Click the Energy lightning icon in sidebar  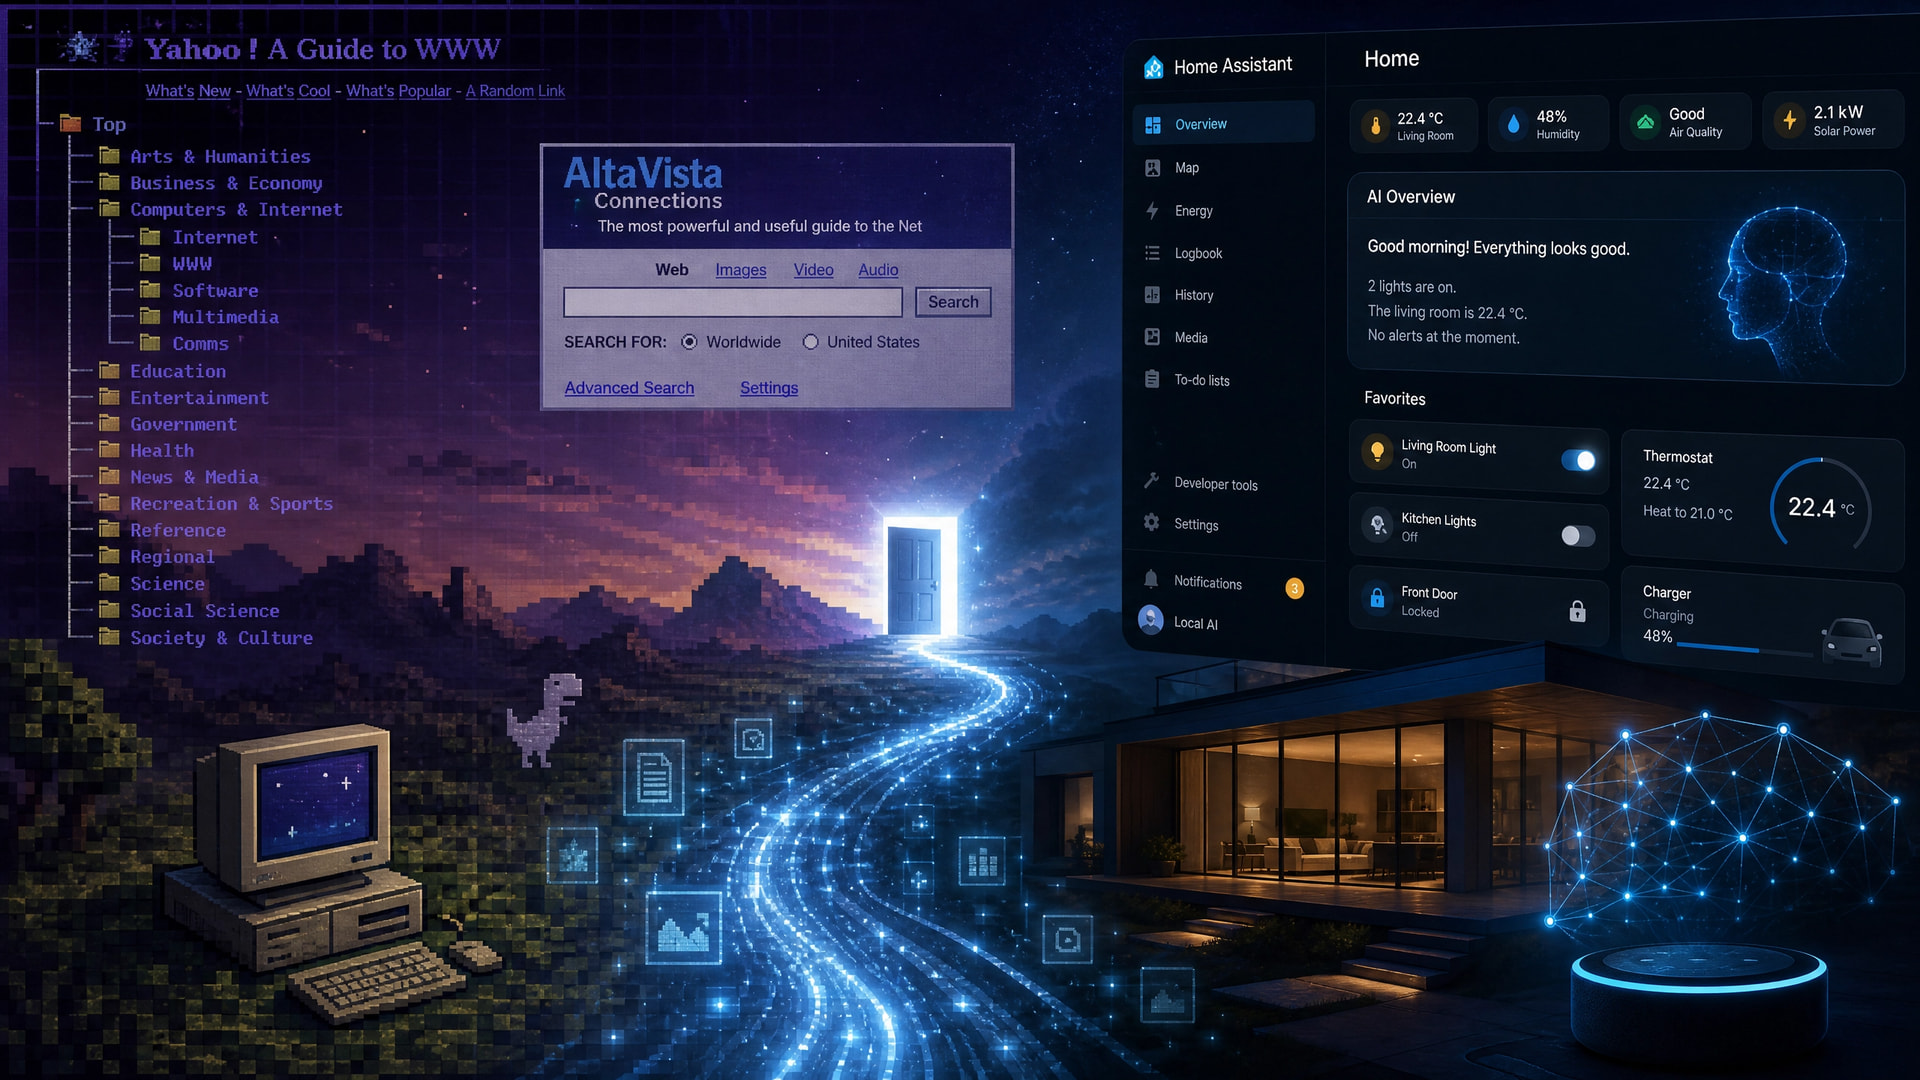pos(1153,211)
